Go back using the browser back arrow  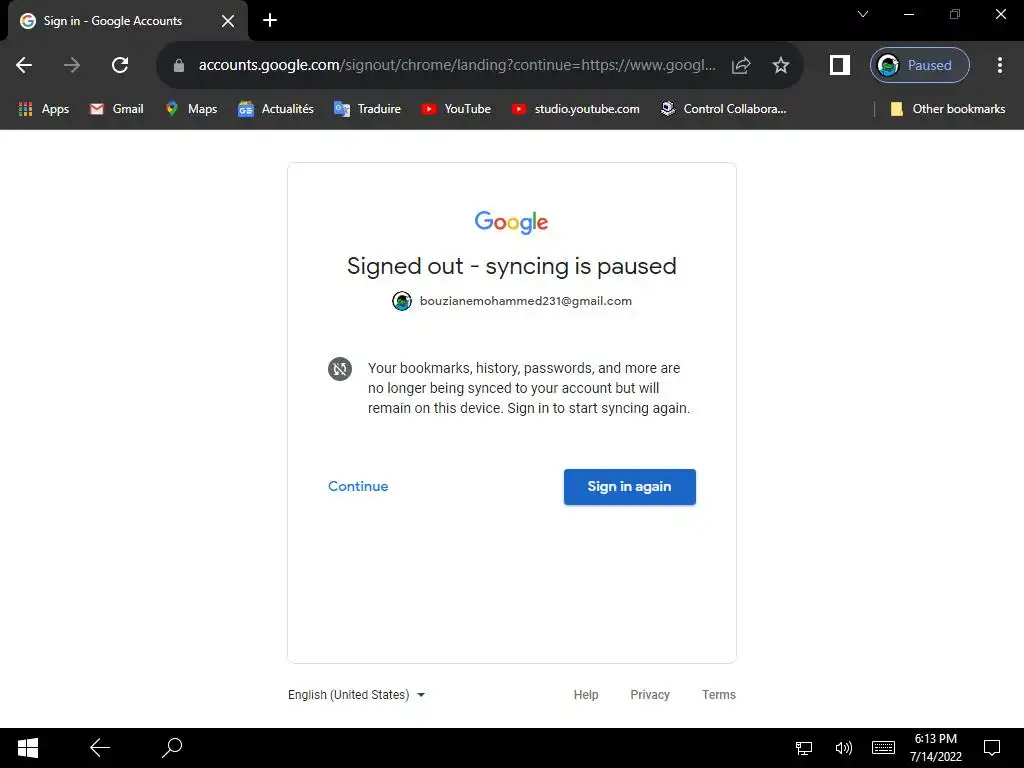24,65
